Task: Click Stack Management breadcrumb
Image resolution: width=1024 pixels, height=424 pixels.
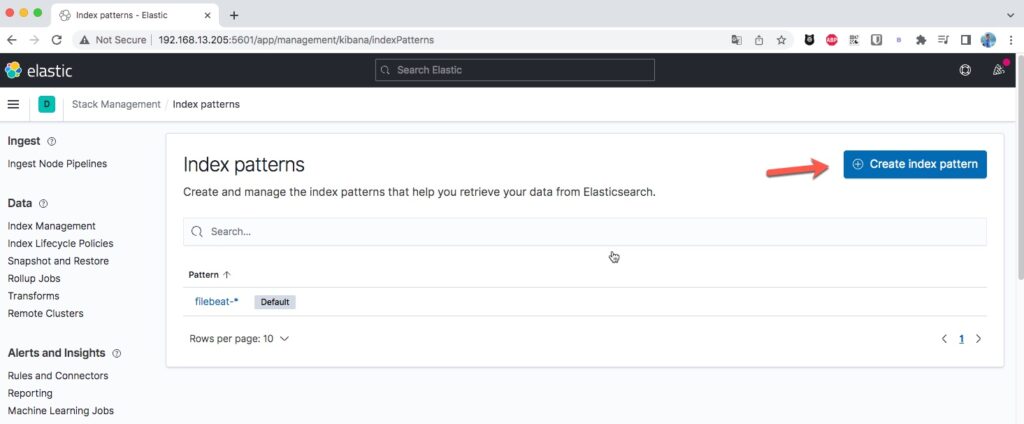Action: pyautogui.click(x=116, y=104)
